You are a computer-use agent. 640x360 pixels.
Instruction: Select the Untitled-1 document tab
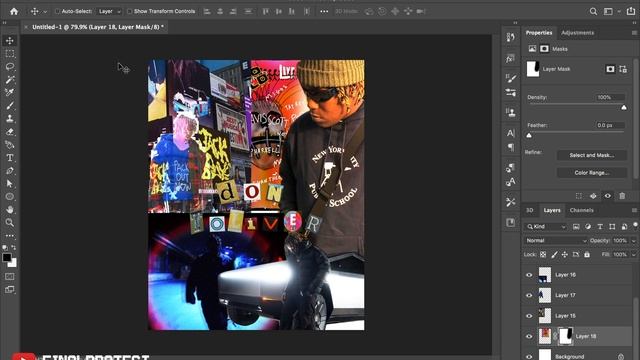point(98,27)
